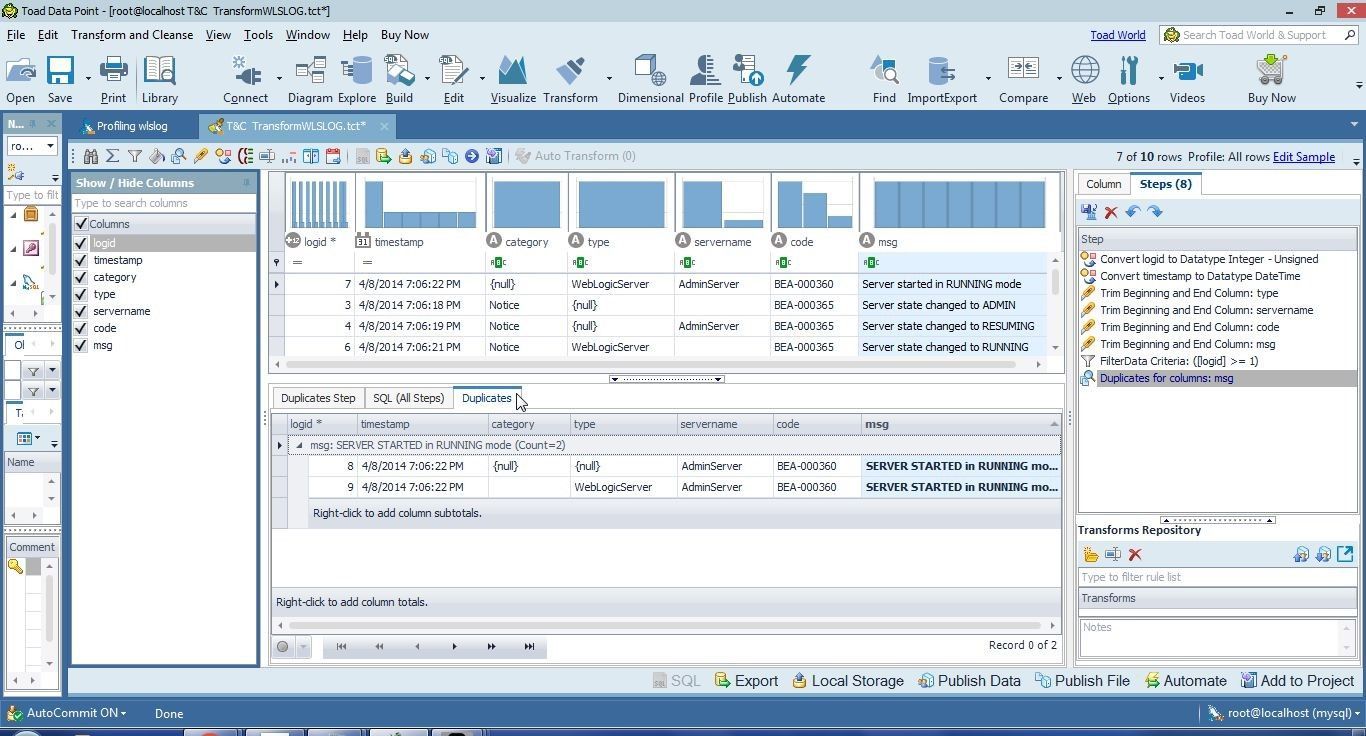Screen dimensions: 1366x736
Task: Open Dimensional view tool
Action: pos(650,79)
